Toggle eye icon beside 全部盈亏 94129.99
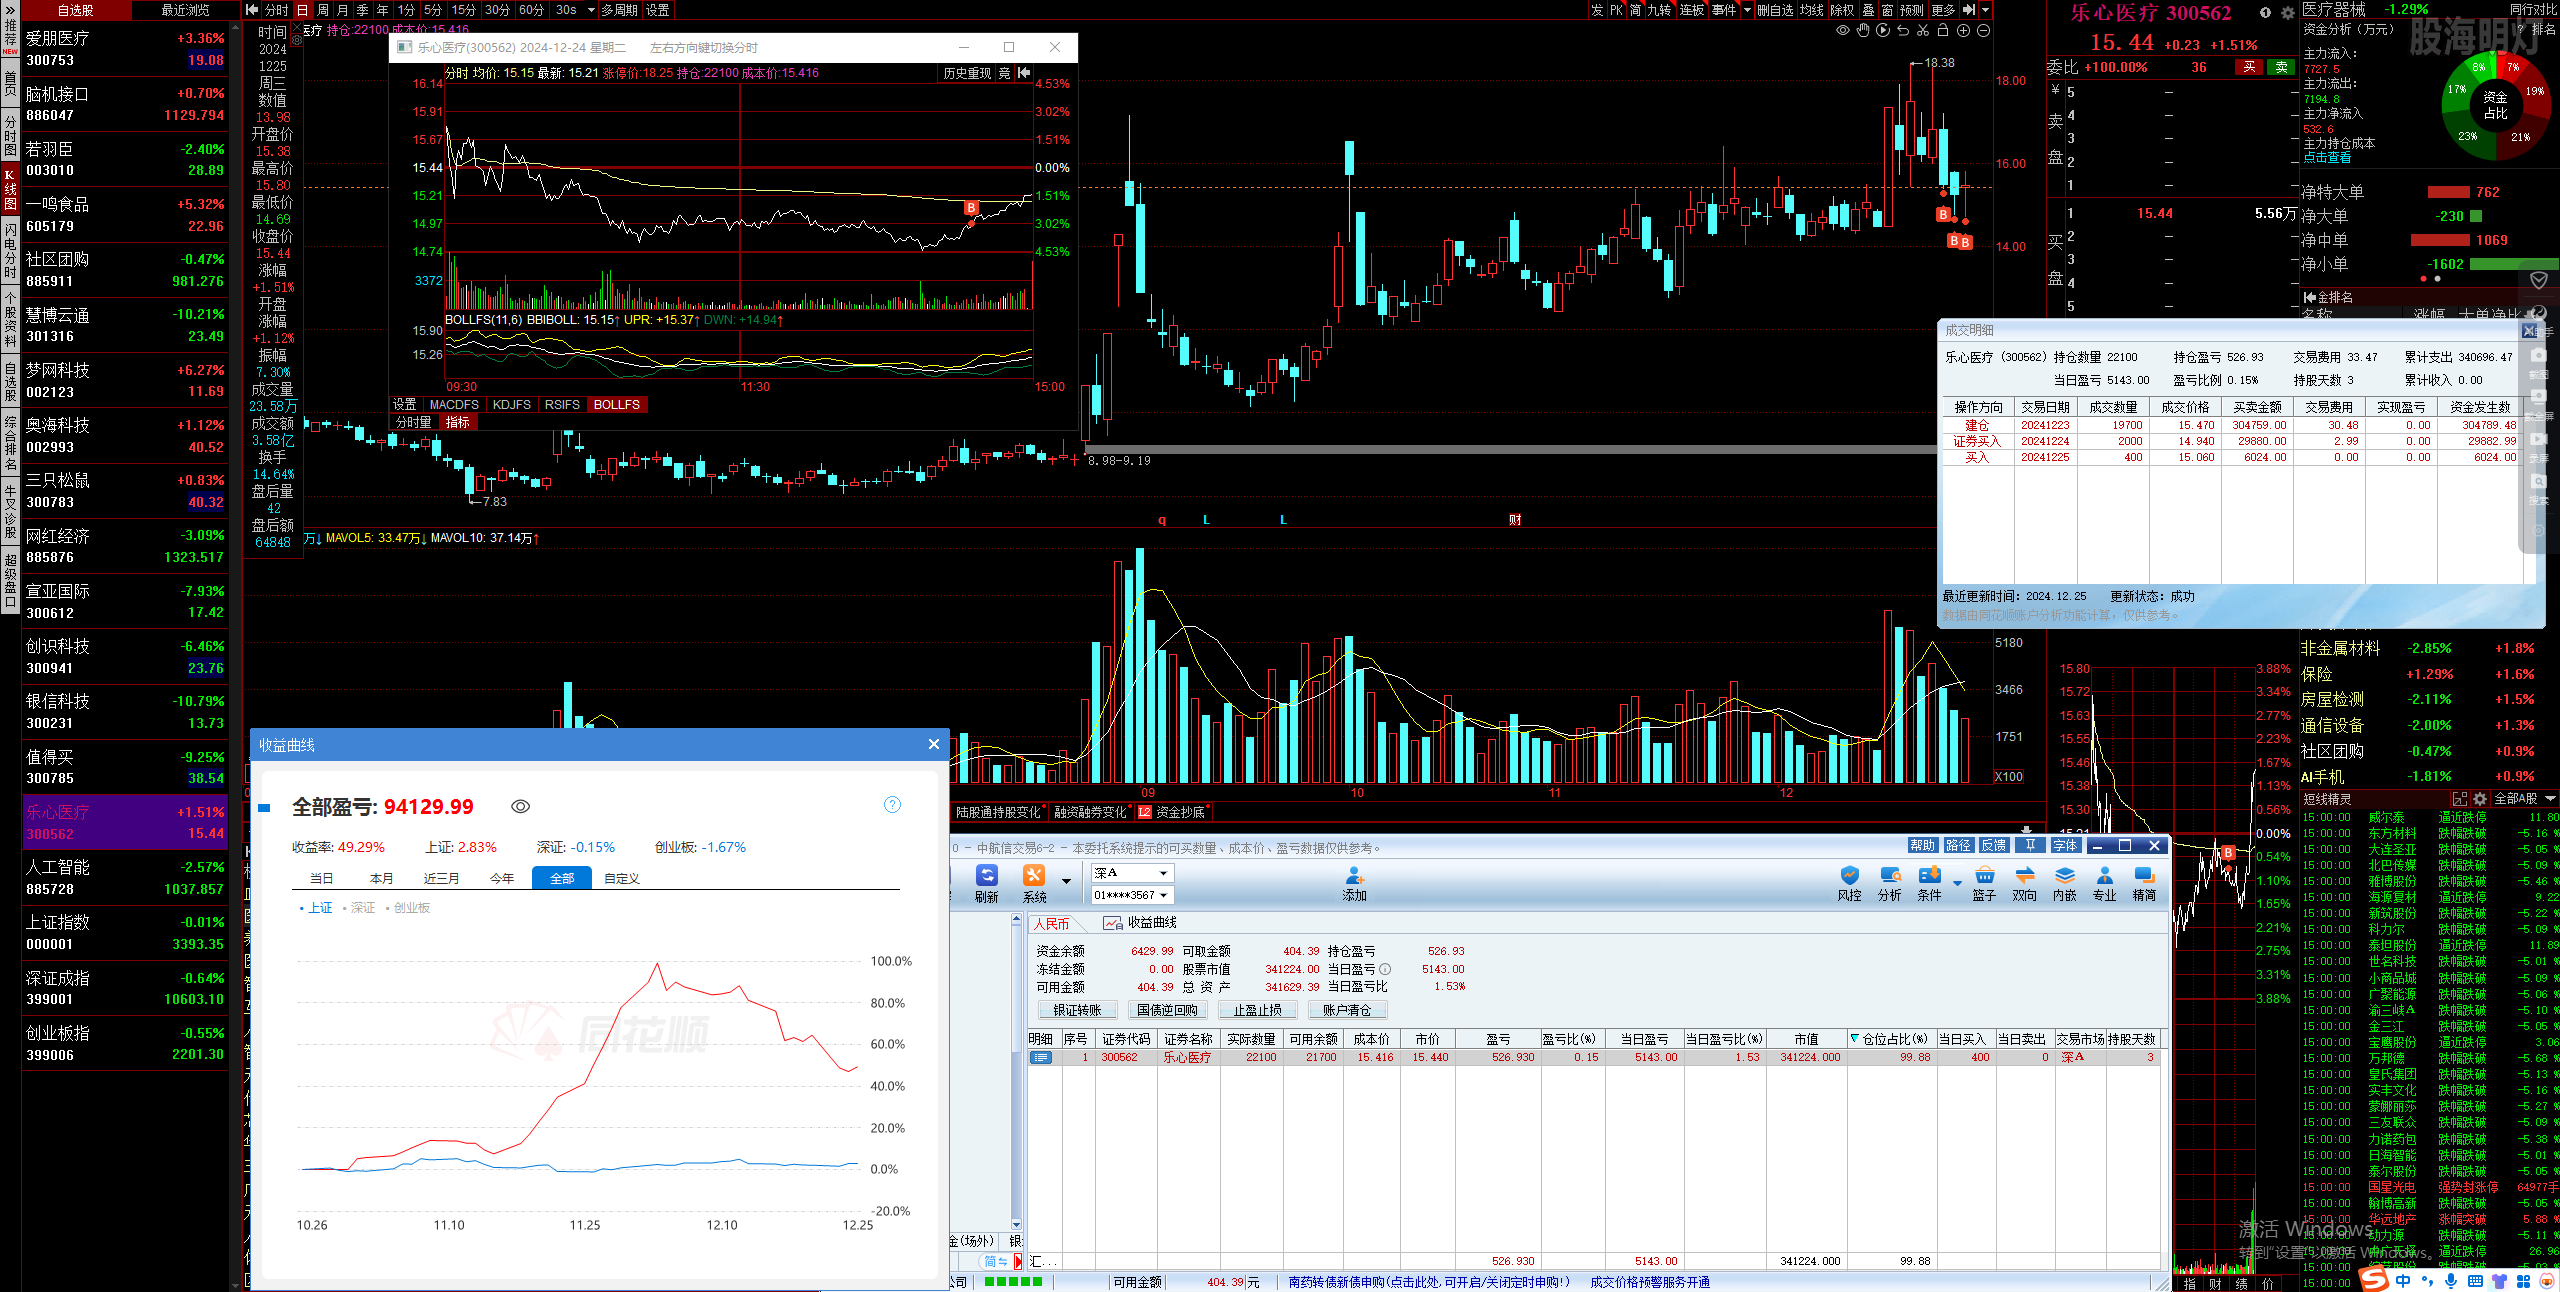Image resolution: width=2560 pixels, height=1292 pixels. (x=520, y=807)
